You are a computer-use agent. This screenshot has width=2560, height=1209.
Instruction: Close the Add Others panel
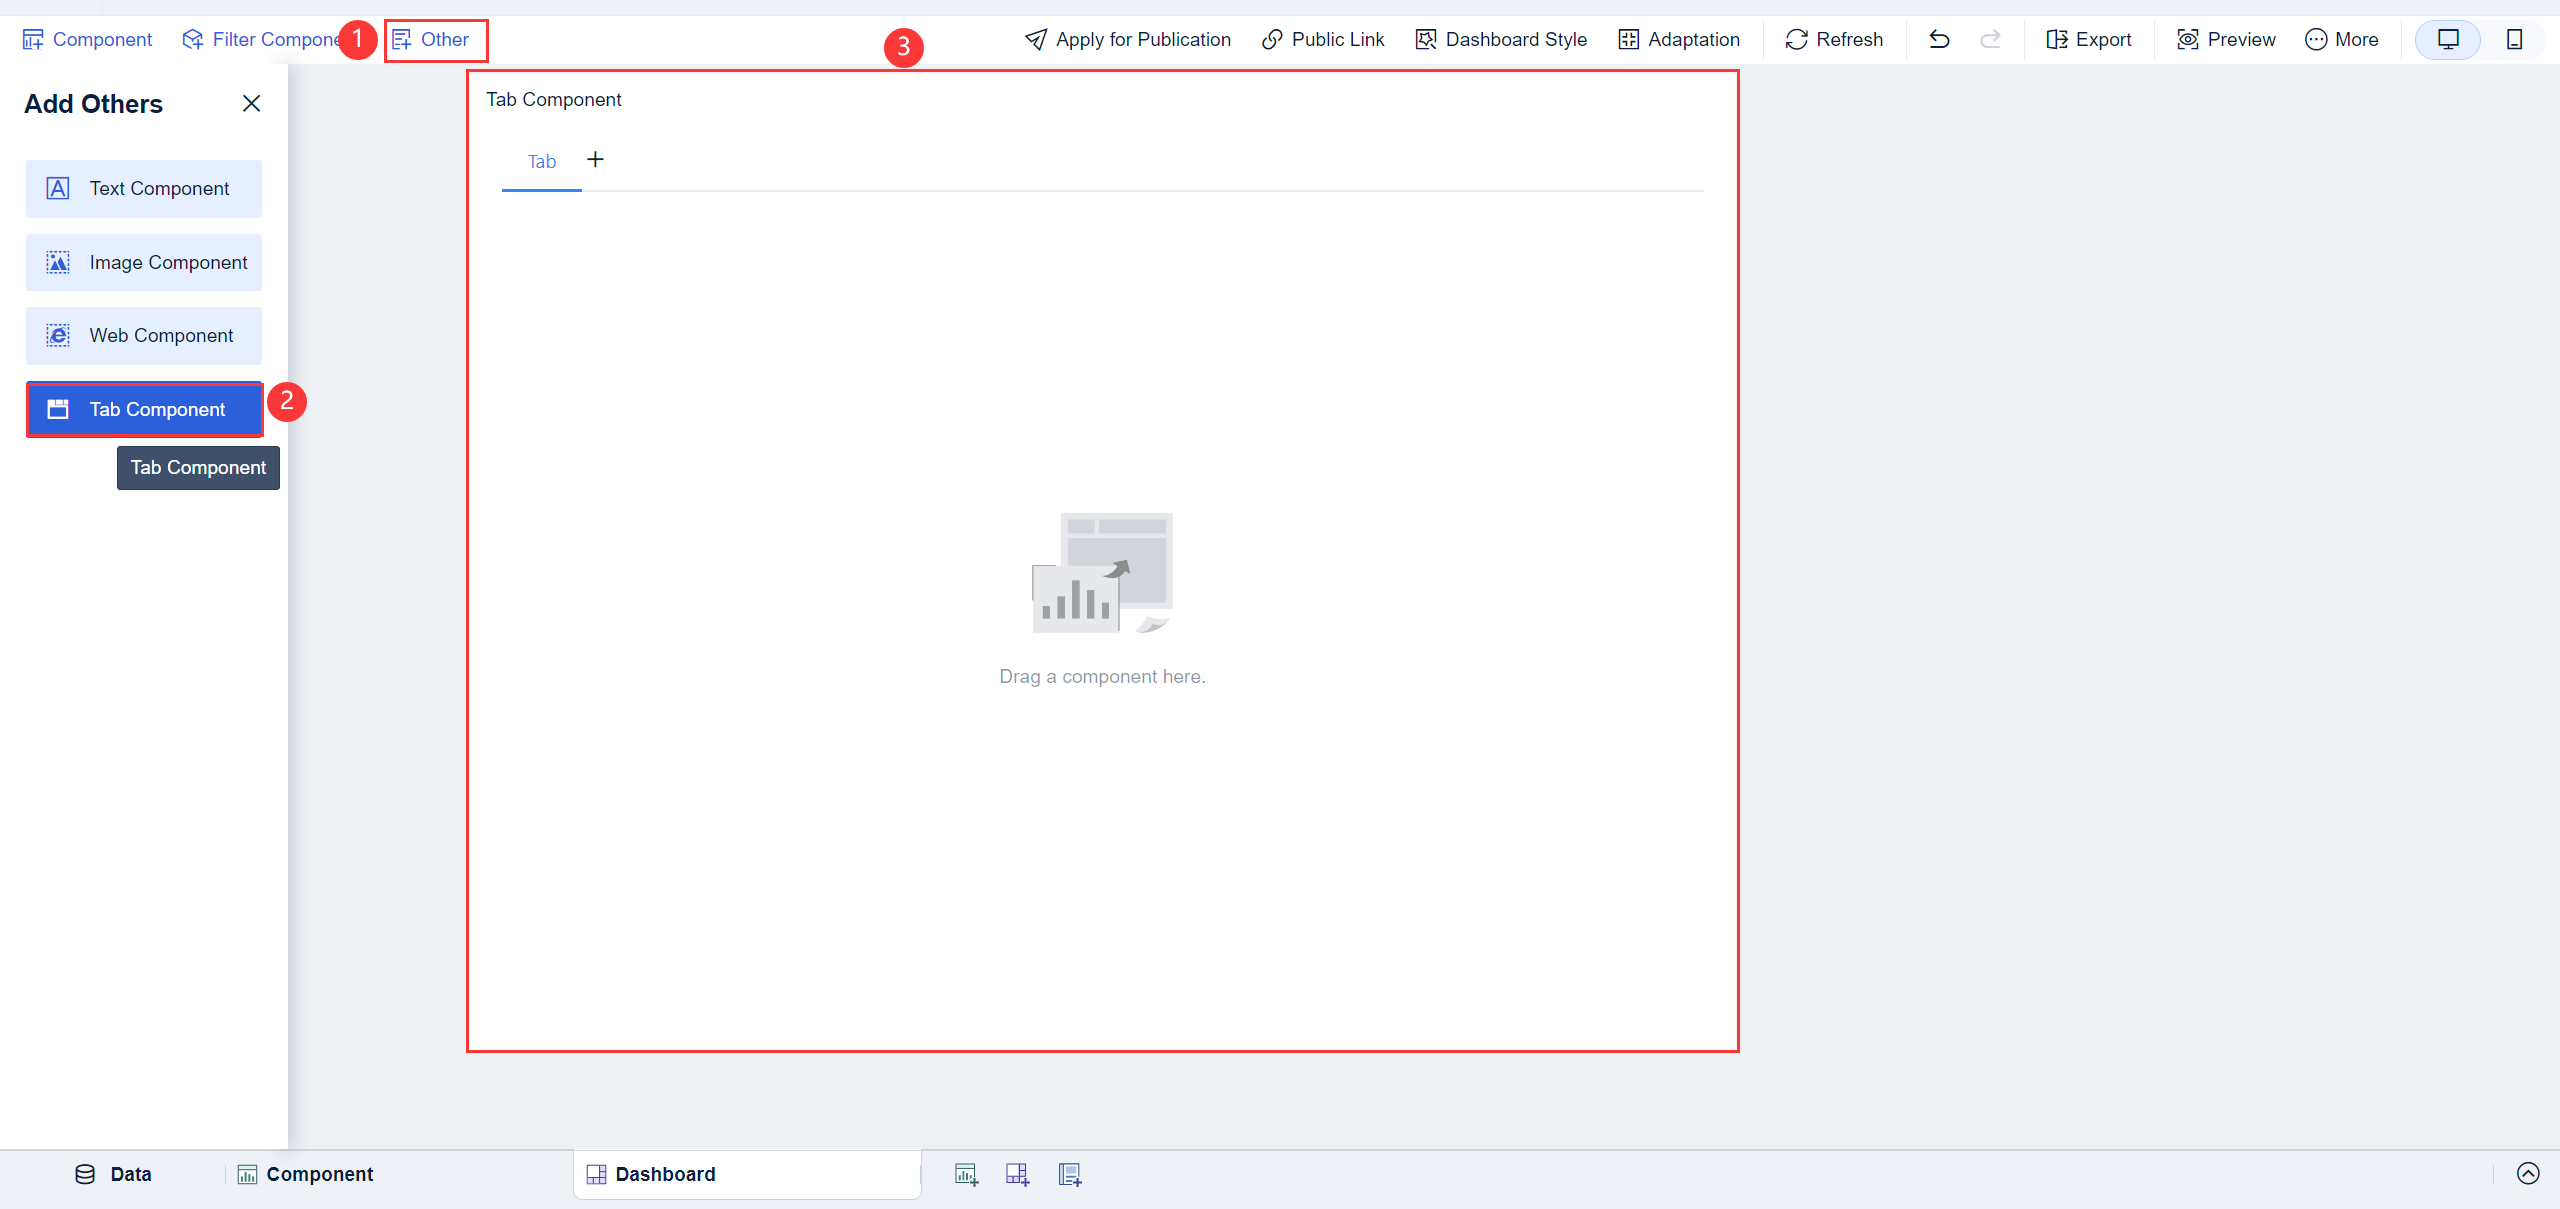(251, 103)
